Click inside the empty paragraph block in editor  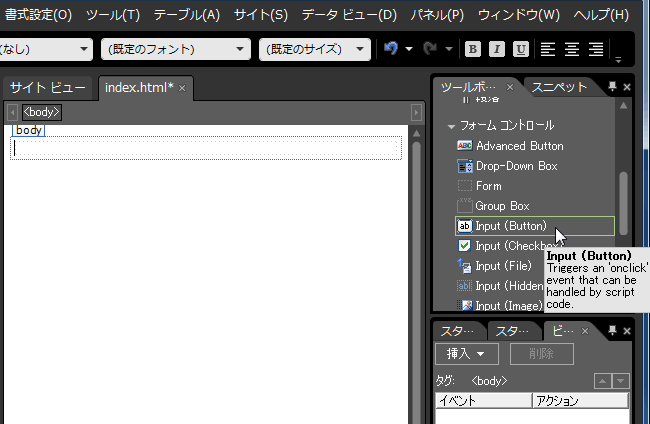[206, 148]
